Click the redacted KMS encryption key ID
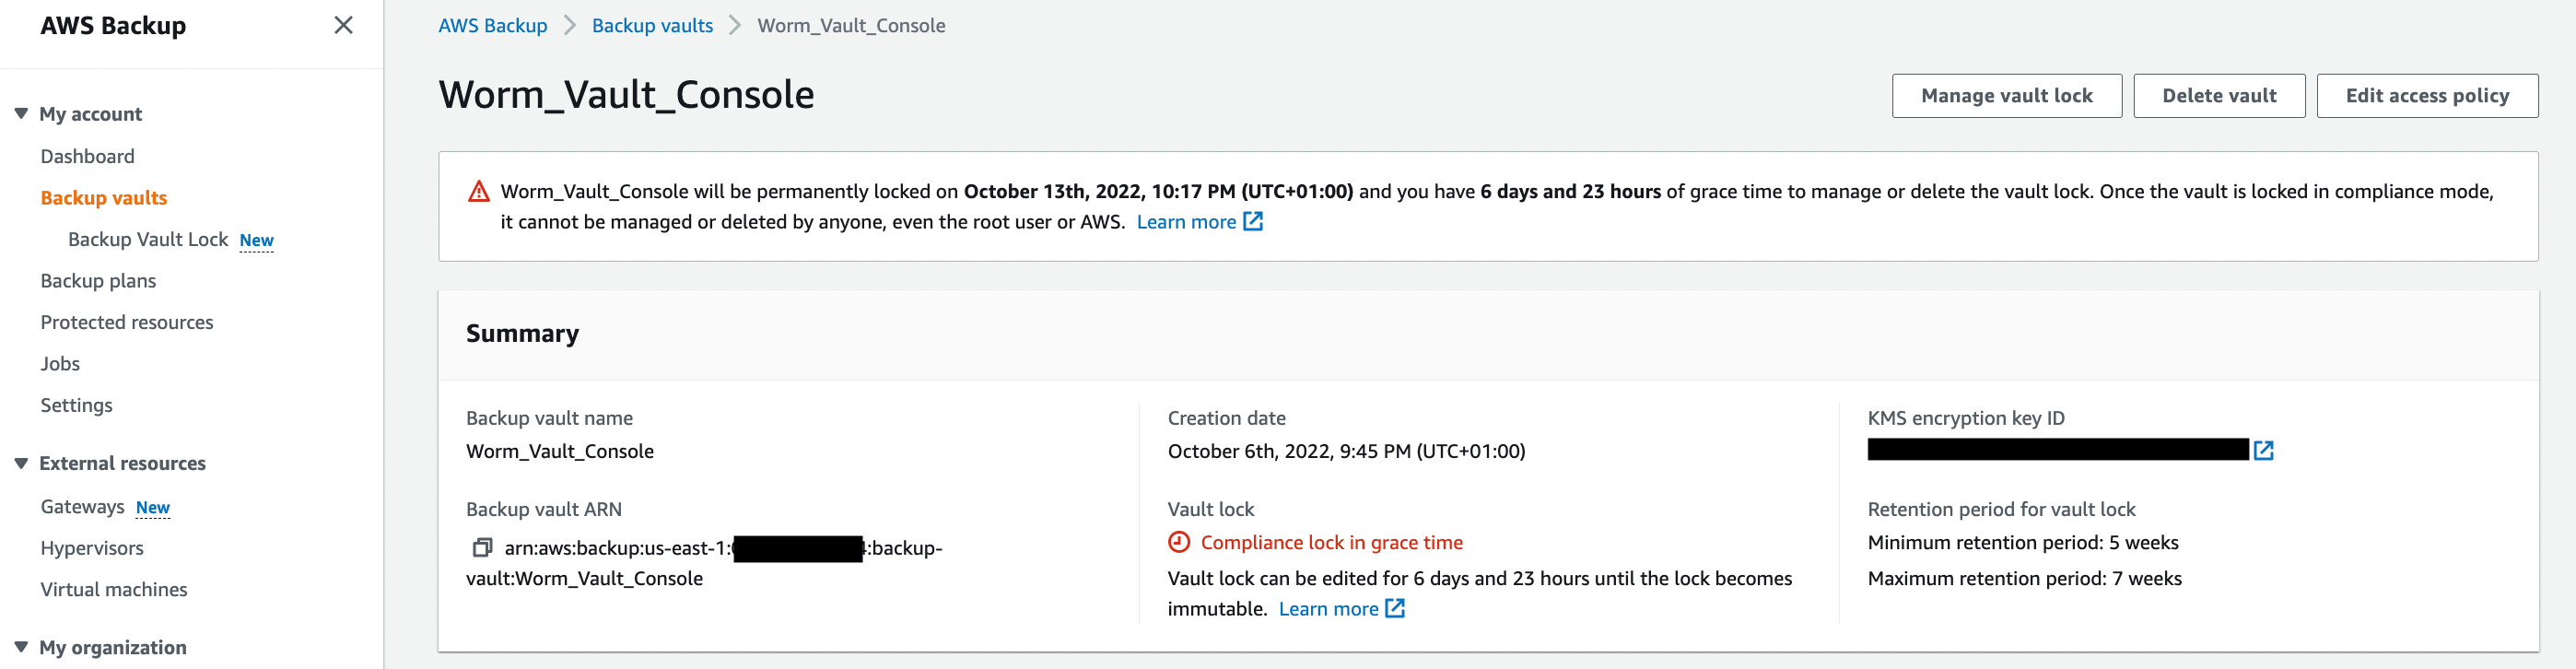This screenshot has width=2576, height=669. [2057, 450]
